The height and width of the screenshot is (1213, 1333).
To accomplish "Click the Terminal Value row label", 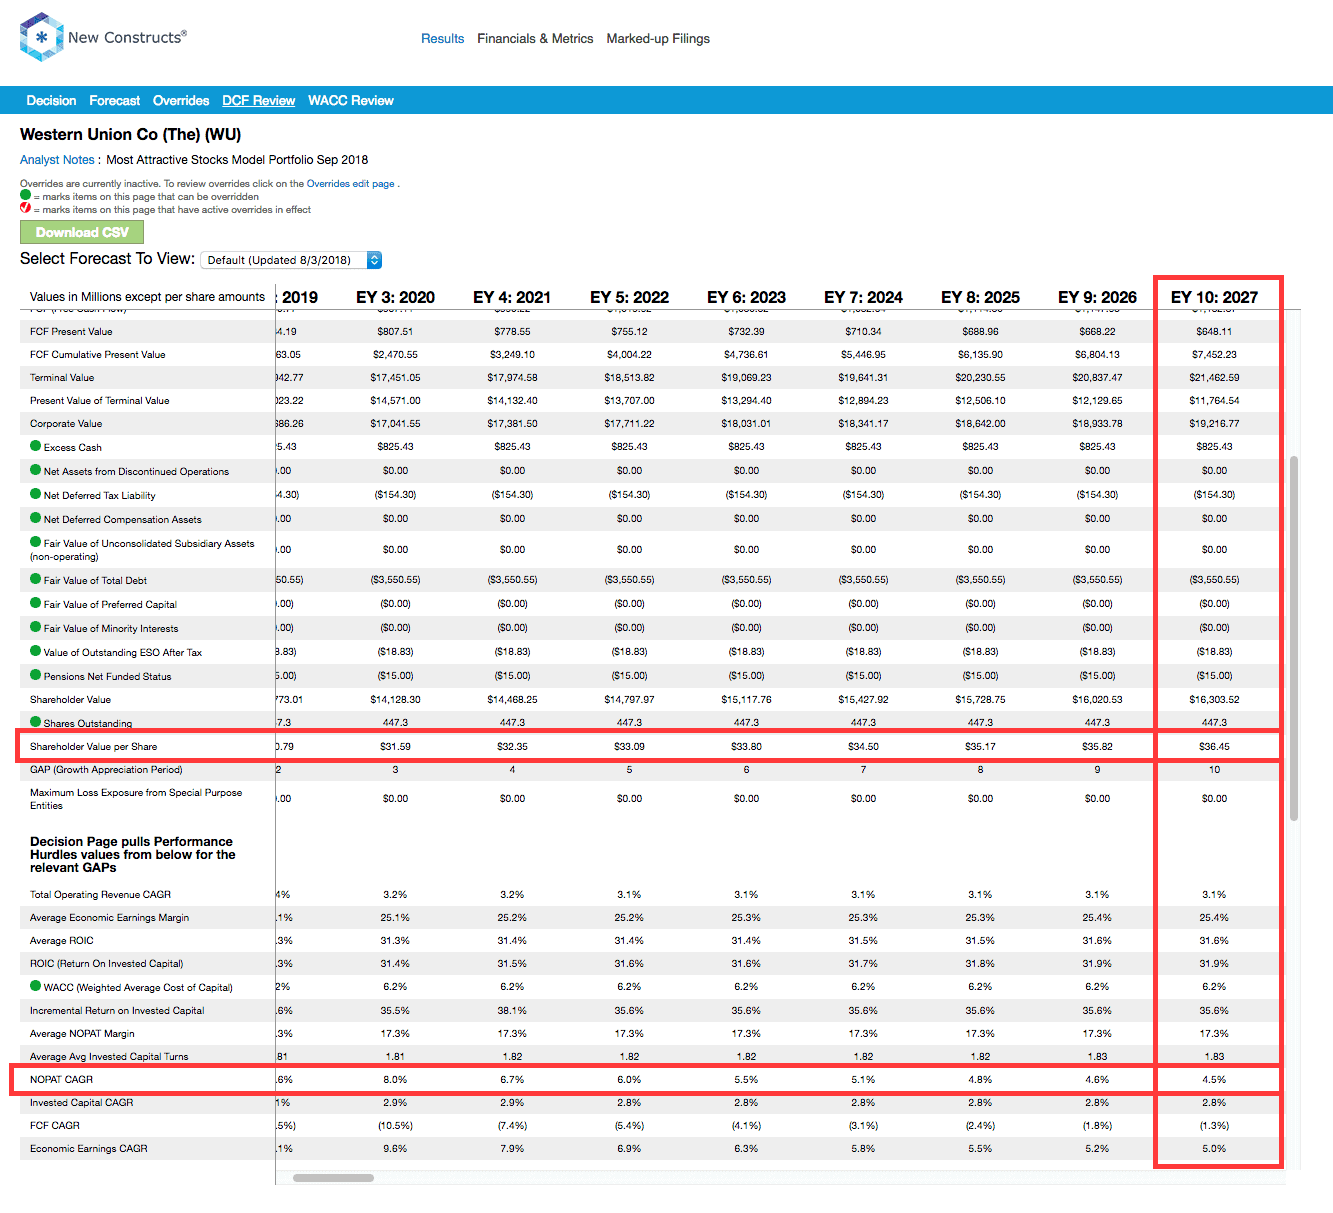I will pyautogui.click(x=62, y=378).
